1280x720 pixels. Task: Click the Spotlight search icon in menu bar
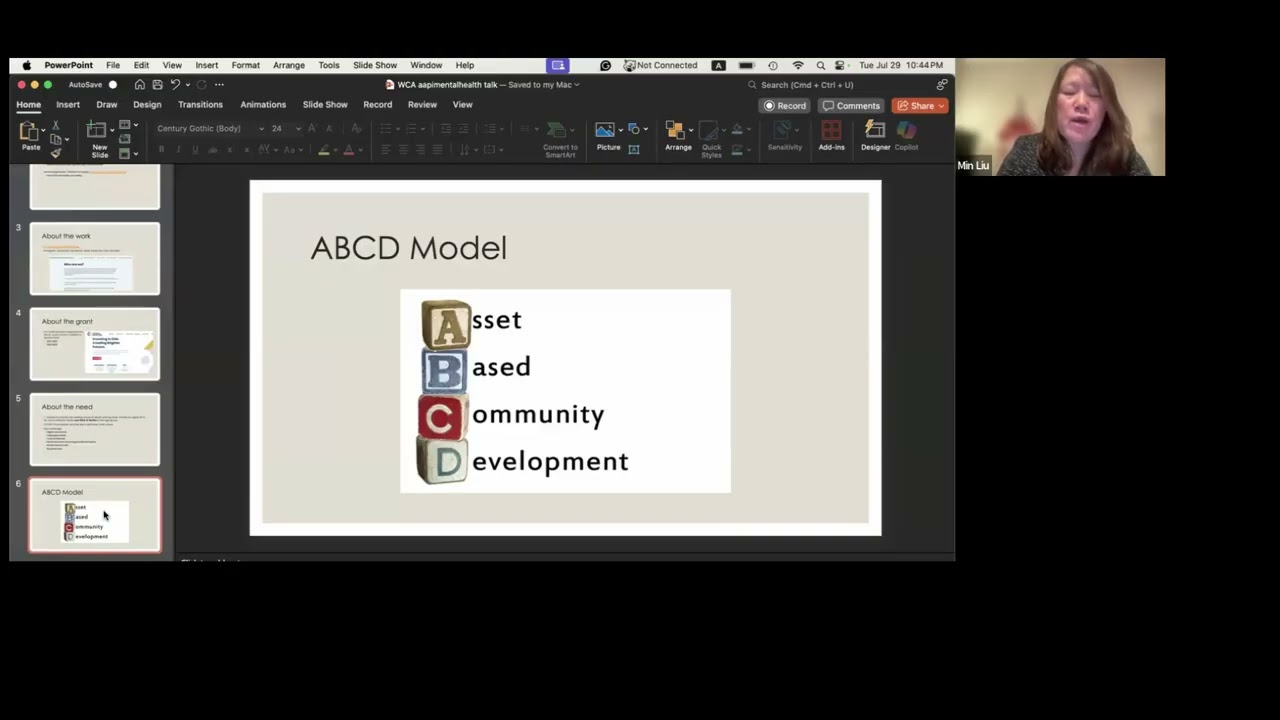[820, 65]
